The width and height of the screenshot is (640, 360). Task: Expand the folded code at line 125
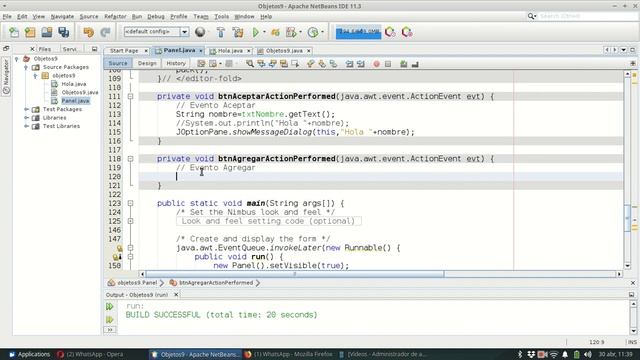[130, 221]
